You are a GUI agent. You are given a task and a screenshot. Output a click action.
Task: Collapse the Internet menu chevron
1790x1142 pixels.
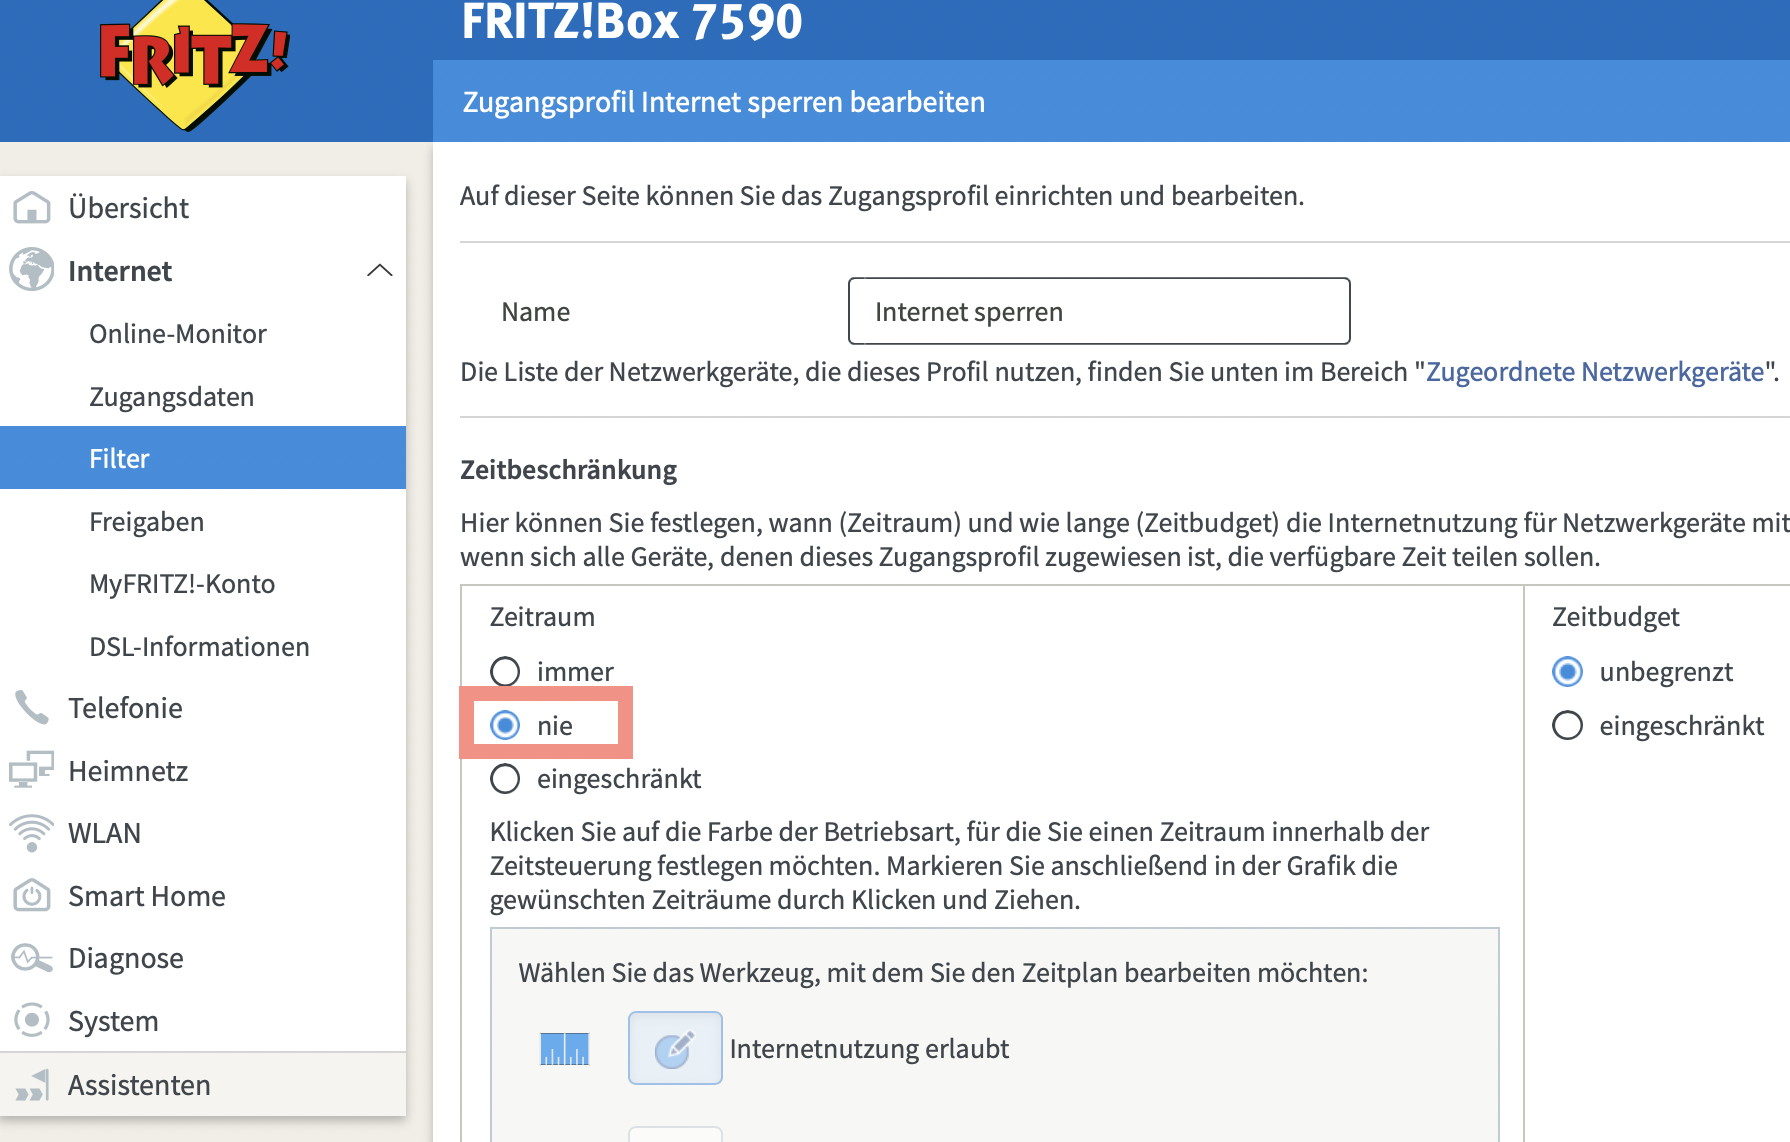coord(380,271)
